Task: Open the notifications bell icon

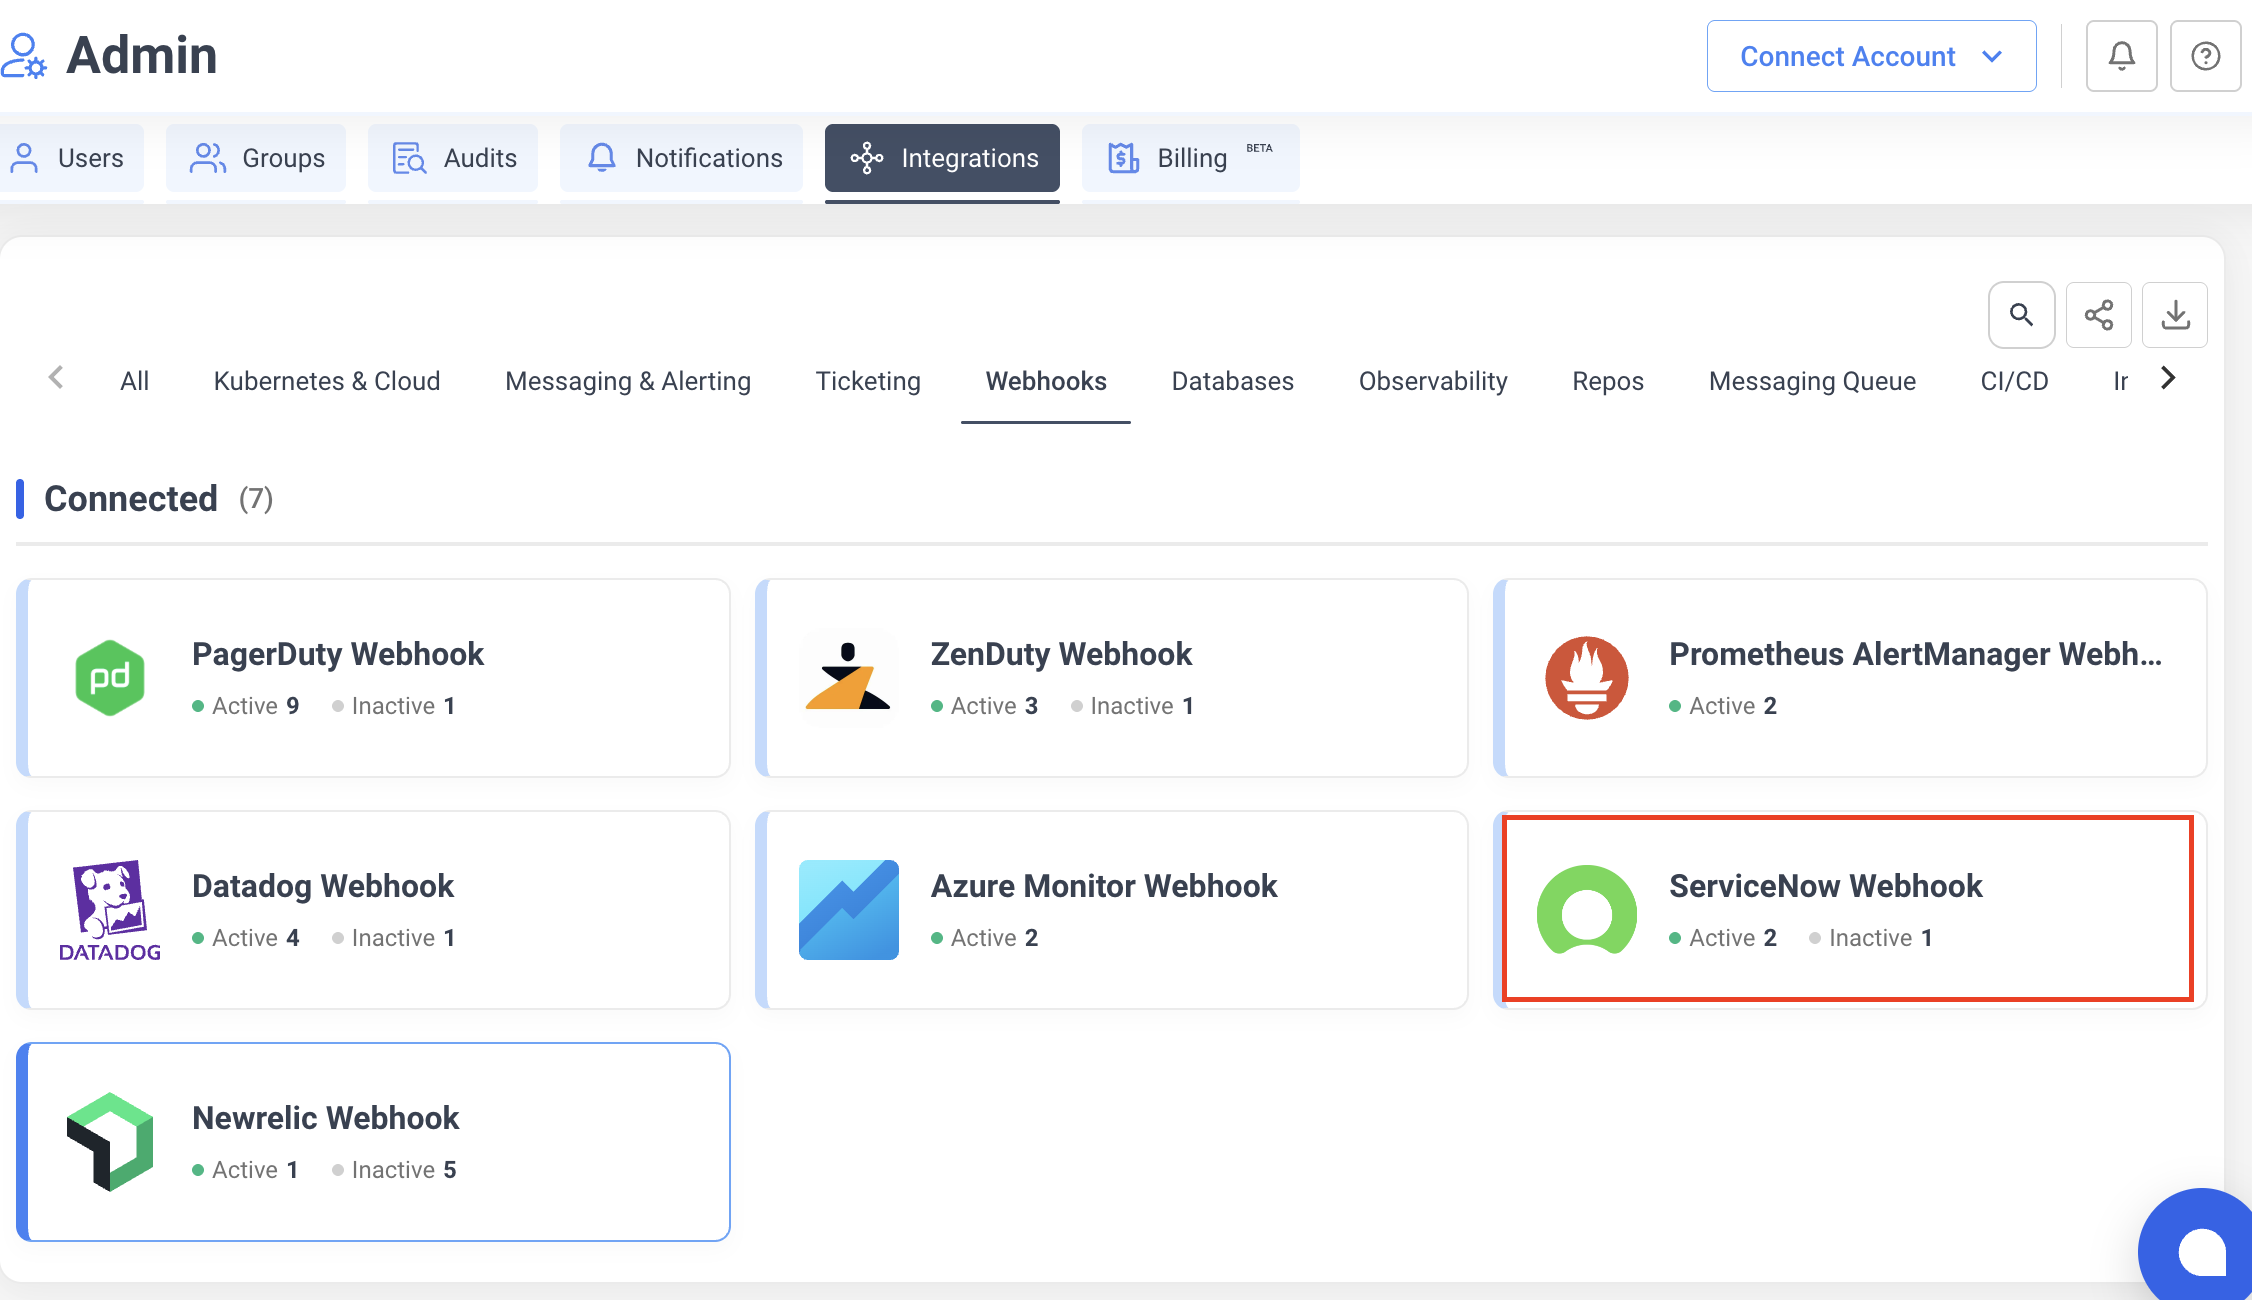Action: [2121, 56]
